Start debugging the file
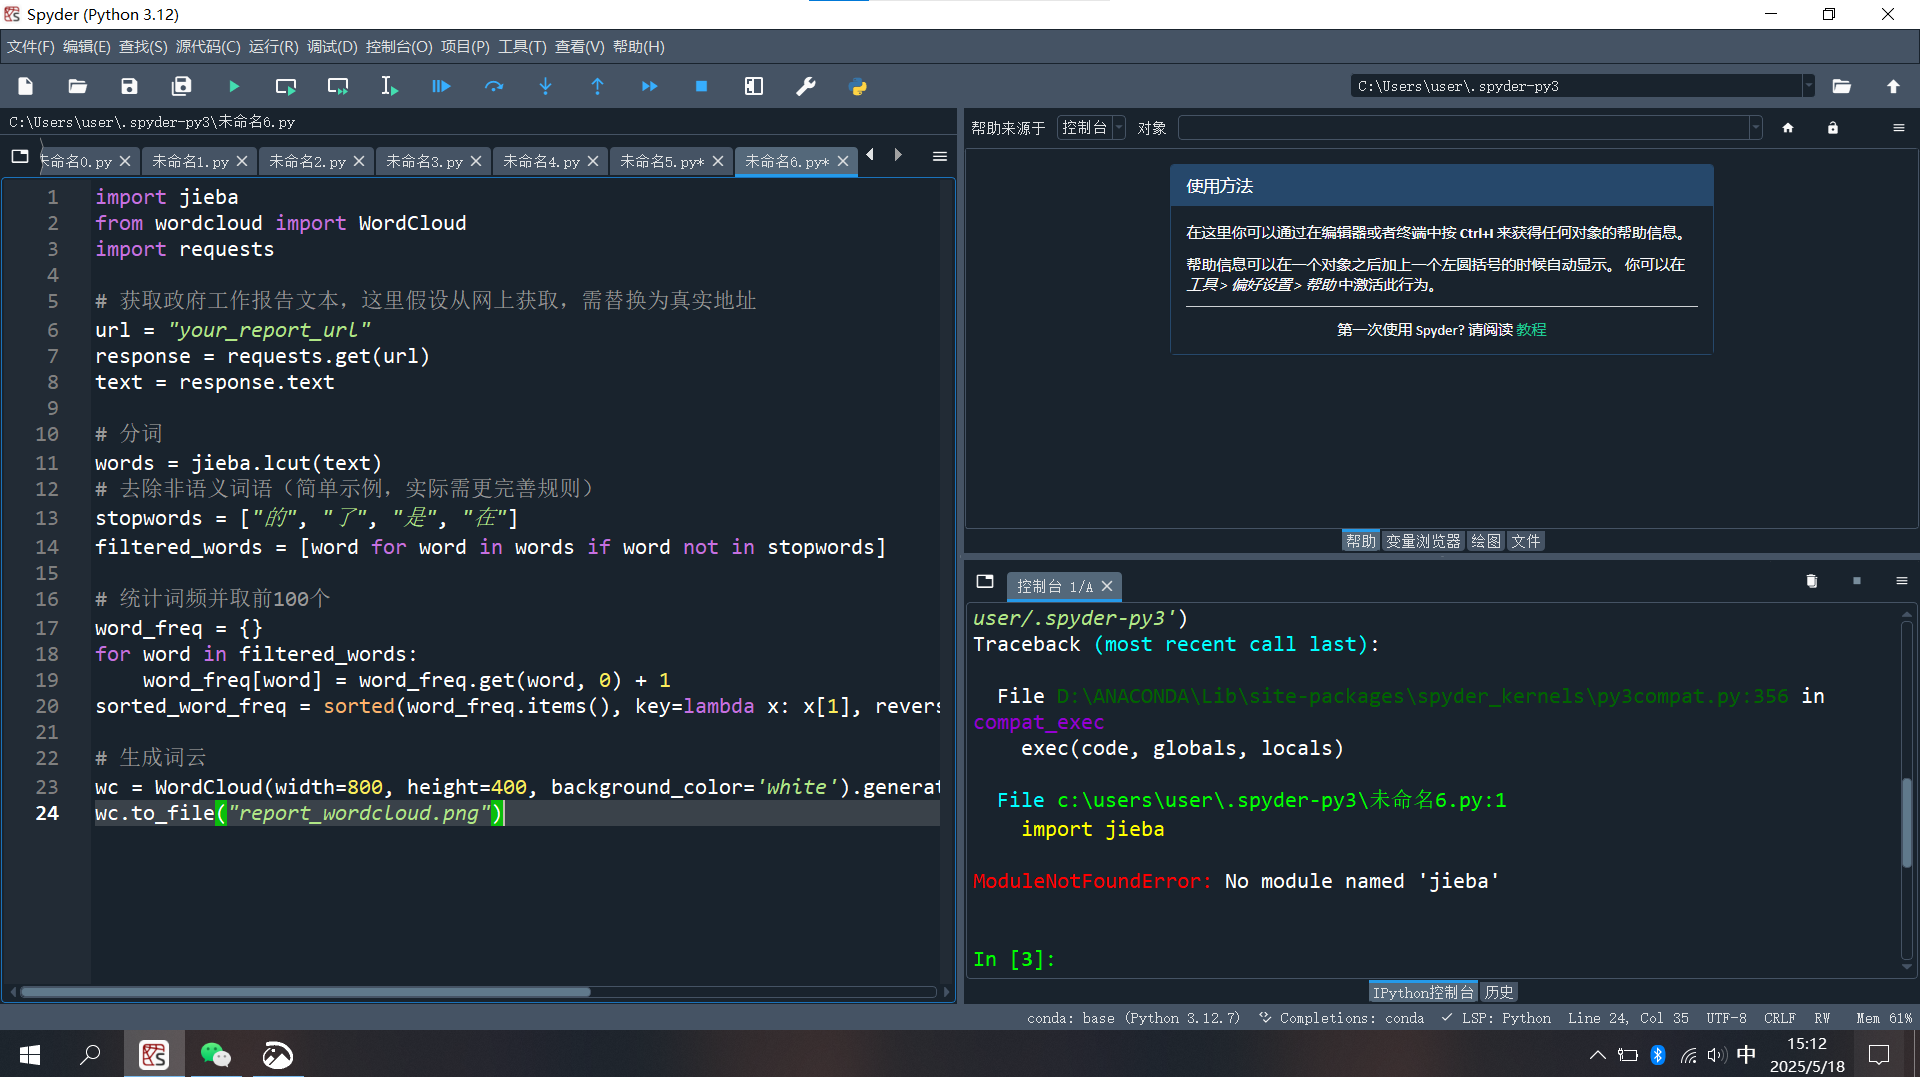 click(x=442, y=87)
